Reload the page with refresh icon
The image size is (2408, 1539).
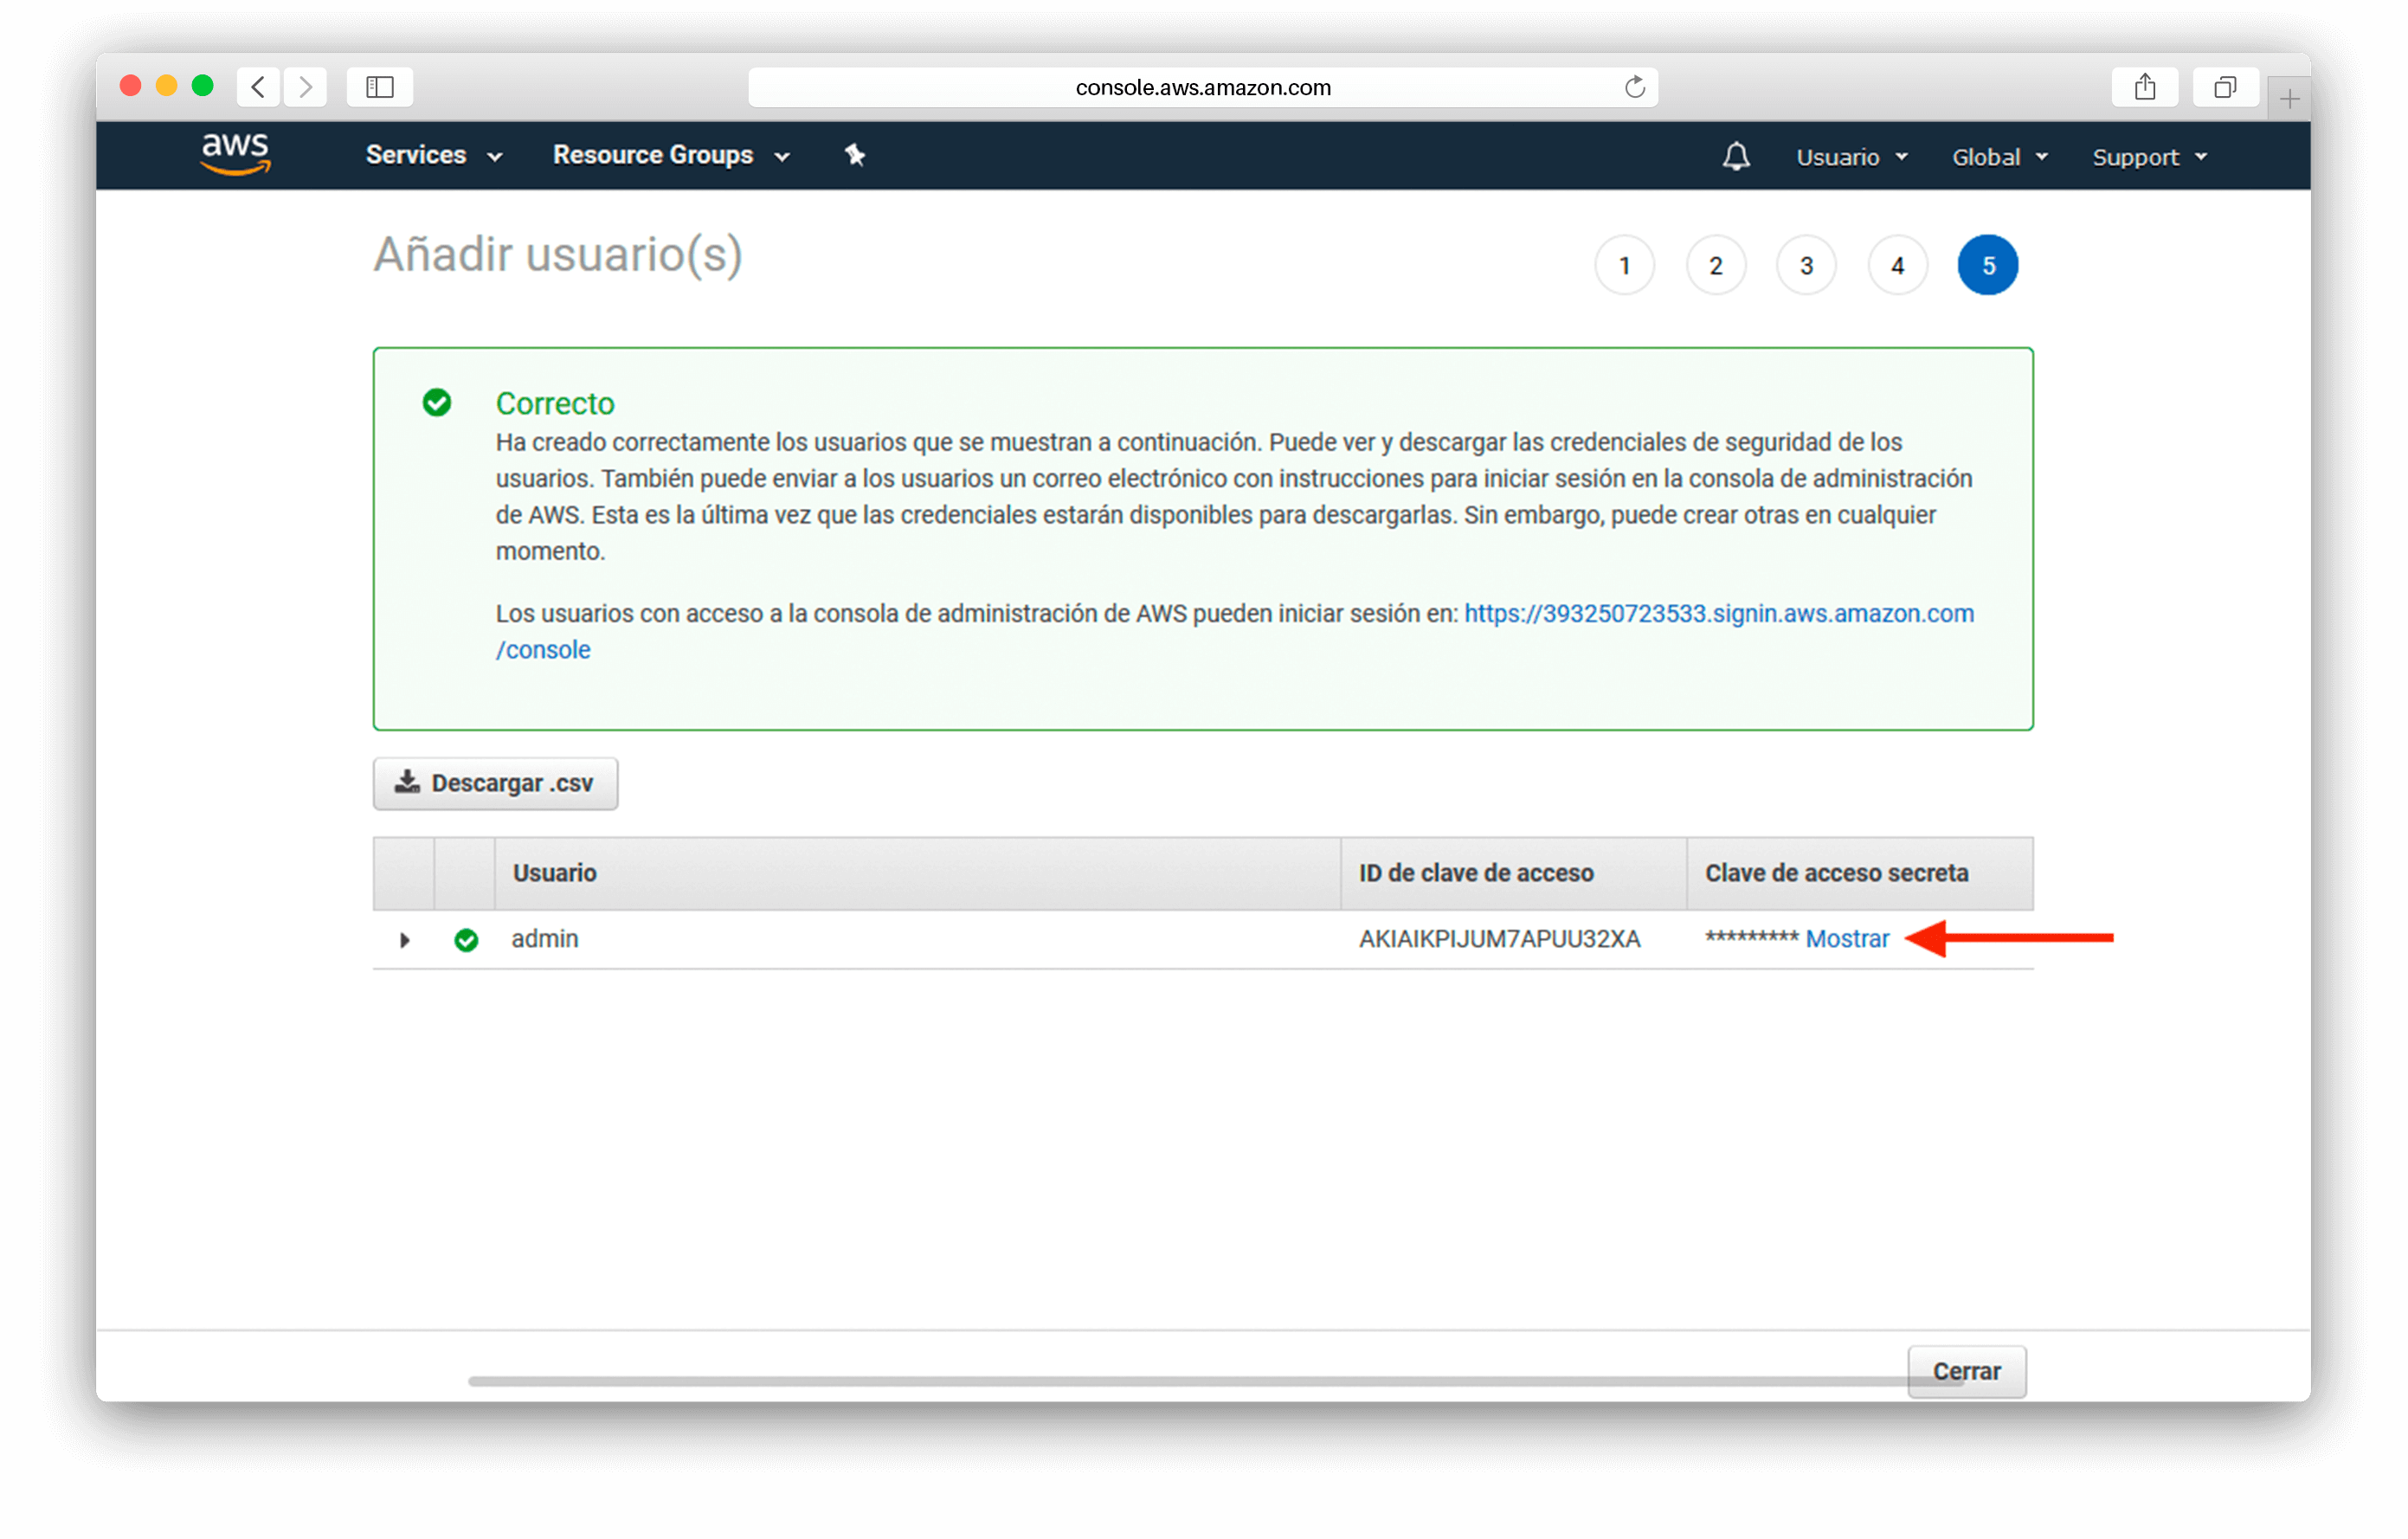(1635, 87)
